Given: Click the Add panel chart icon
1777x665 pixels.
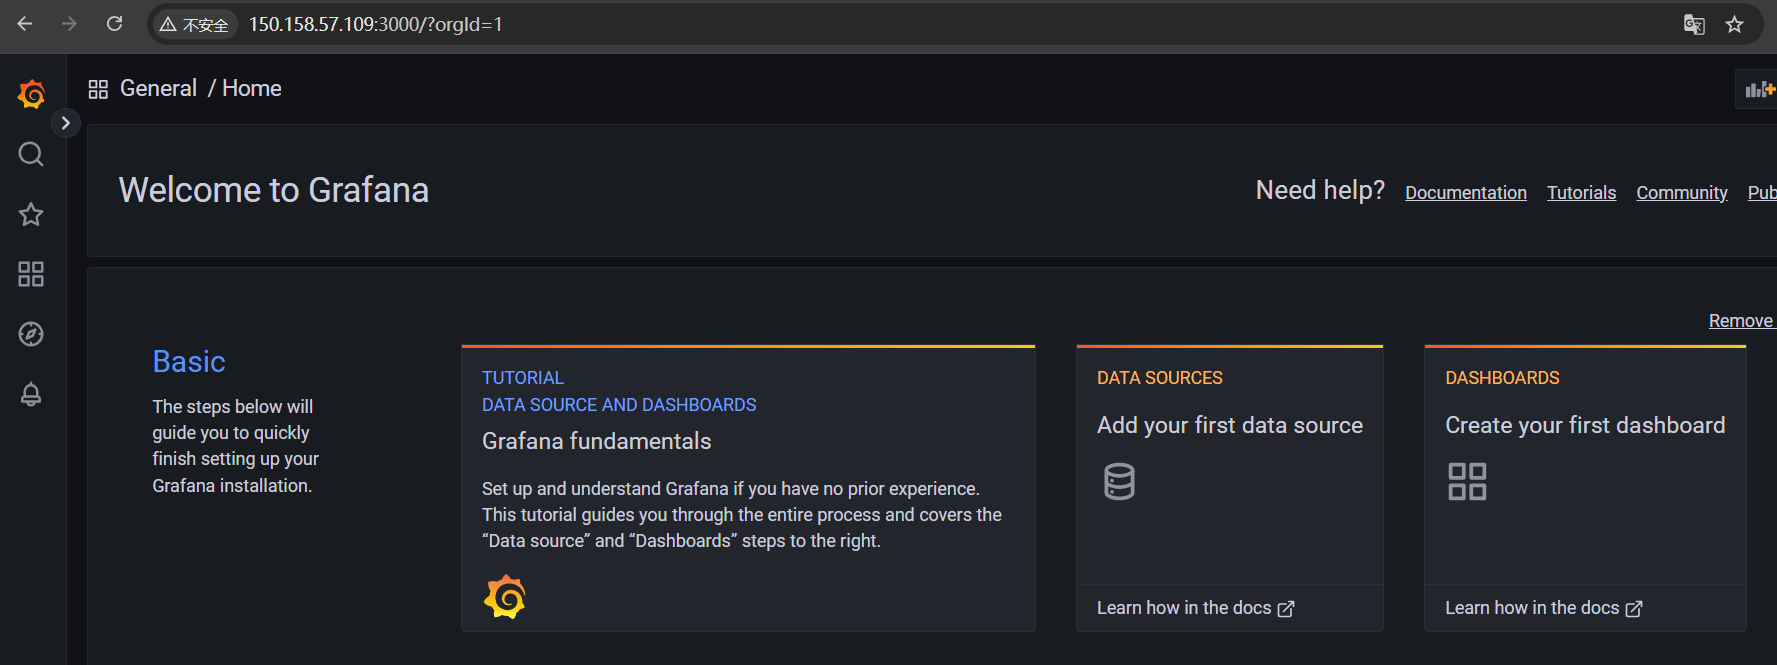Looking at the screenshot, I should [x=1759, y=89].
